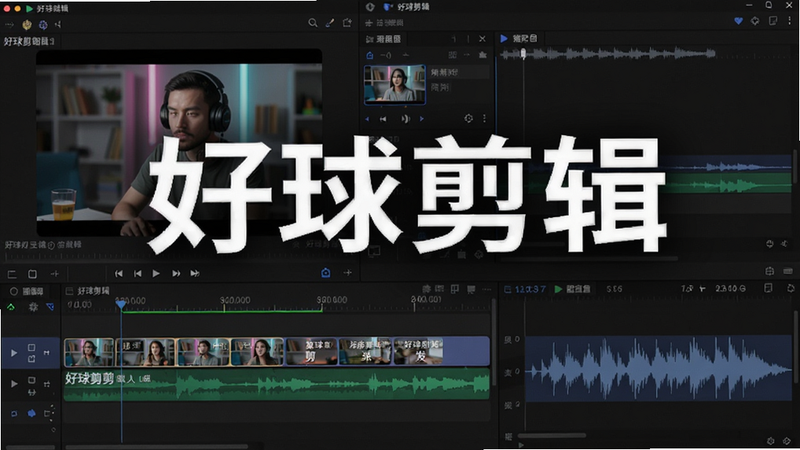Viewport: 800px width, 450px height.
Task: Select the last titled clip on video track
Action: coord(419,352)
